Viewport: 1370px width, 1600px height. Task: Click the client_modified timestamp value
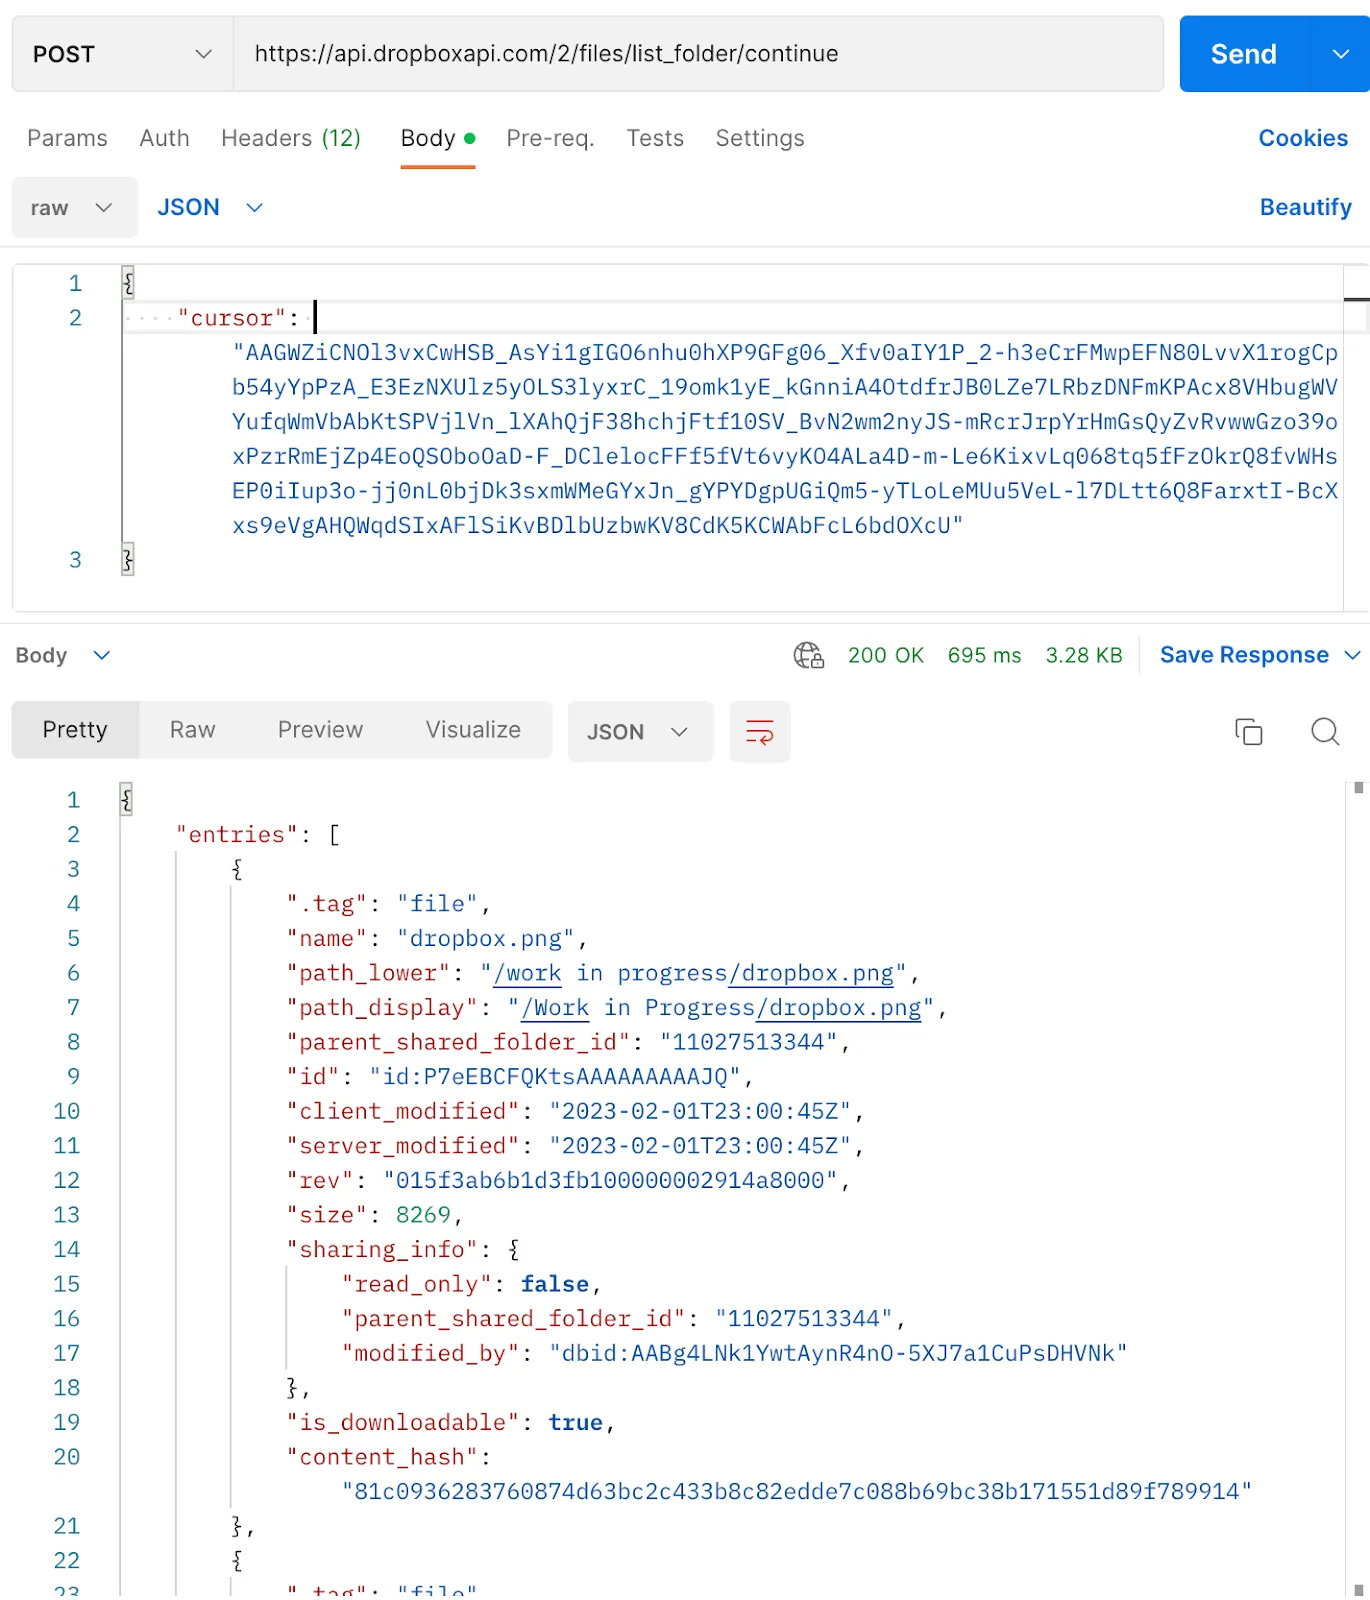pos(700,1112)
